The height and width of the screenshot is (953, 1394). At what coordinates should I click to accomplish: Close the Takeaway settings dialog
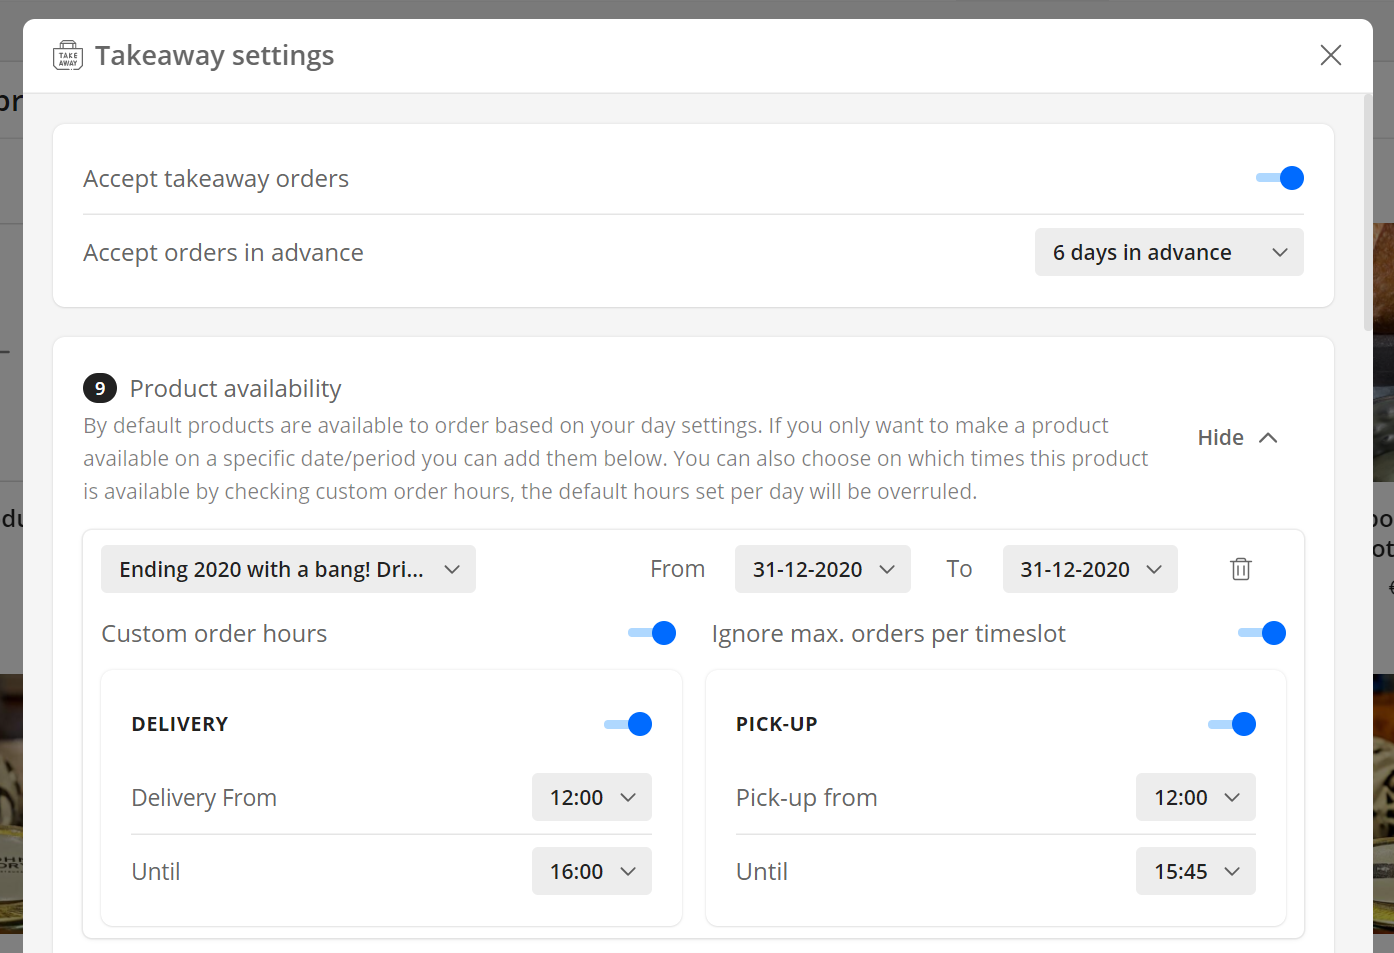click(x=1330, y=55)
